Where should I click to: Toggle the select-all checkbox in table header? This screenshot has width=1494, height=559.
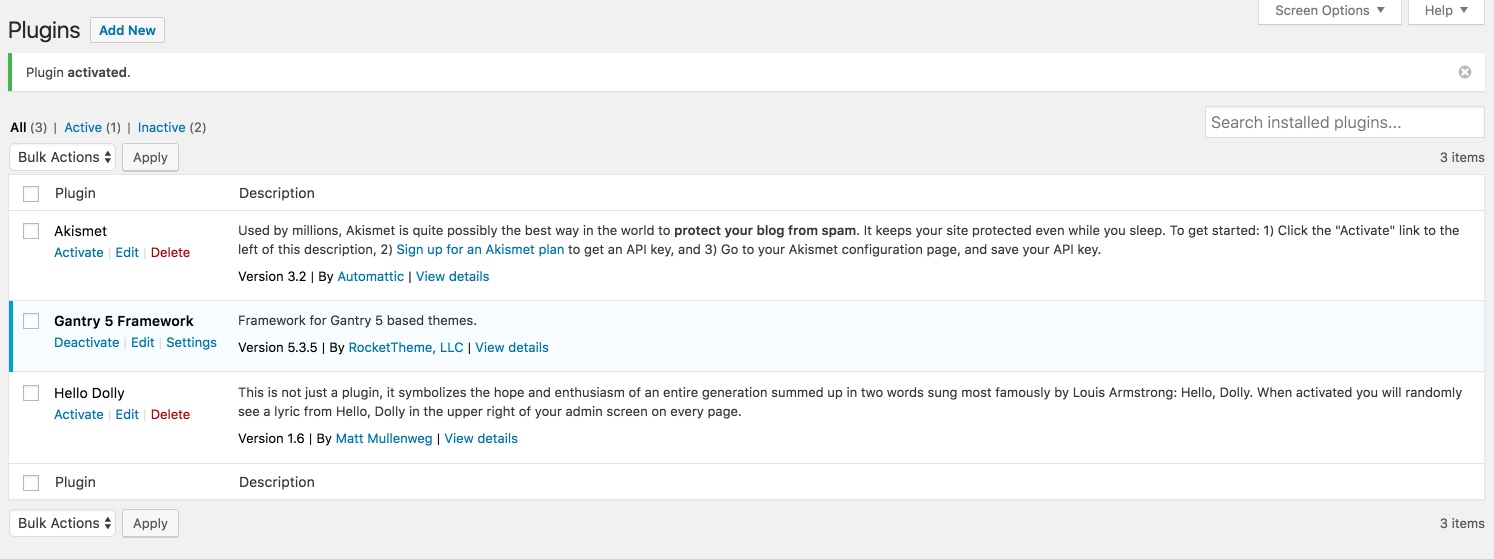31,193
